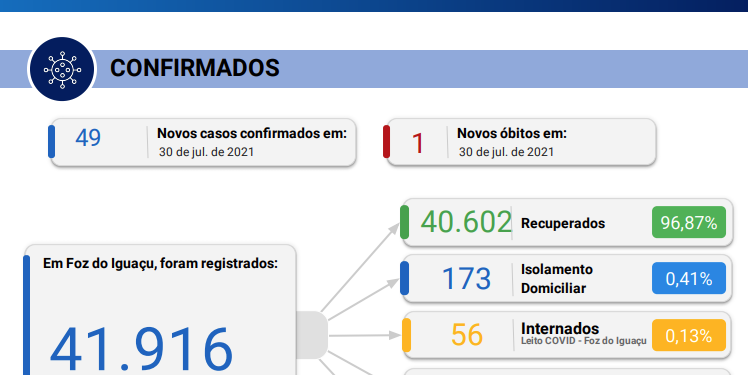Click the Internados label
Screen dimensions: 748x375
point(560,328)
